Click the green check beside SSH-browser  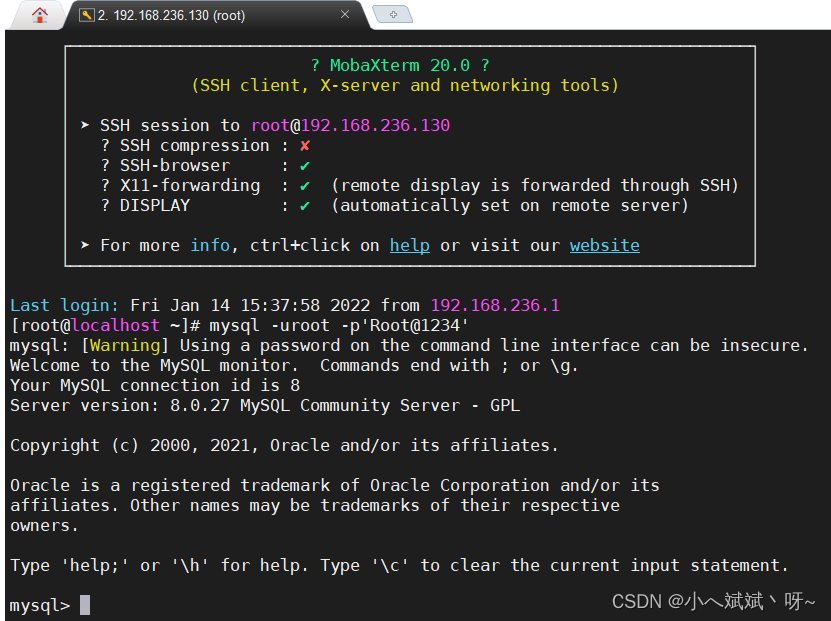click(x=305, y=166)
